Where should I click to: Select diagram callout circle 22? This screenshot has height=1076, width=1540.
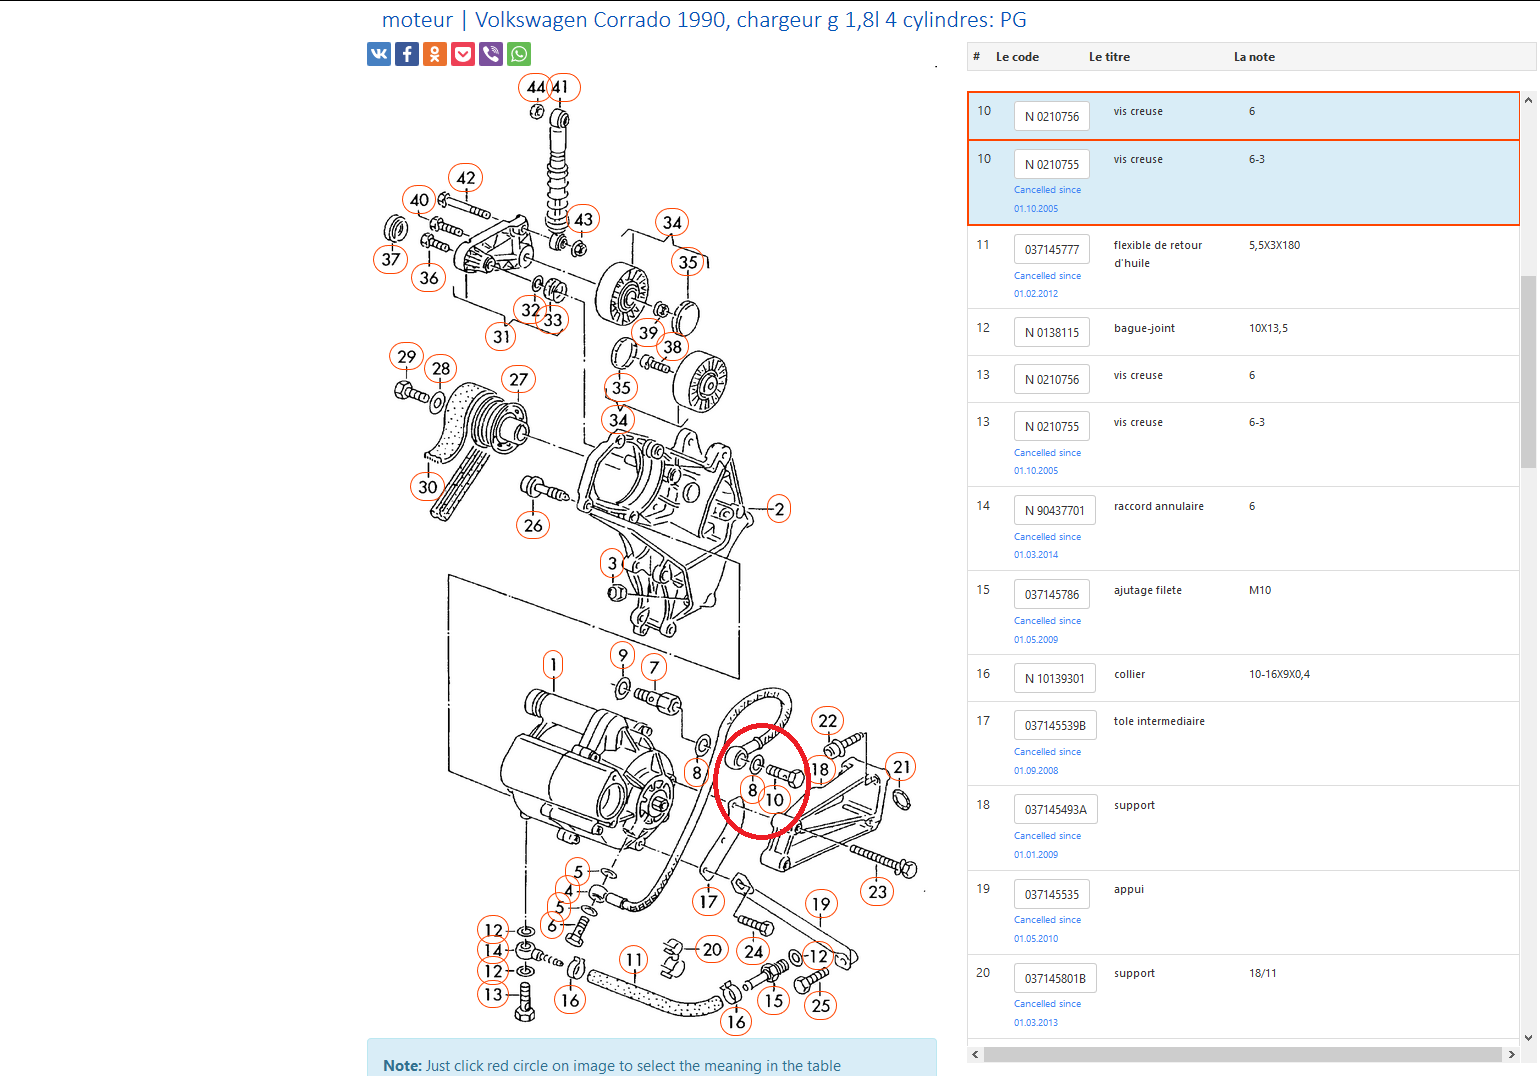click(x=827, y=721)
